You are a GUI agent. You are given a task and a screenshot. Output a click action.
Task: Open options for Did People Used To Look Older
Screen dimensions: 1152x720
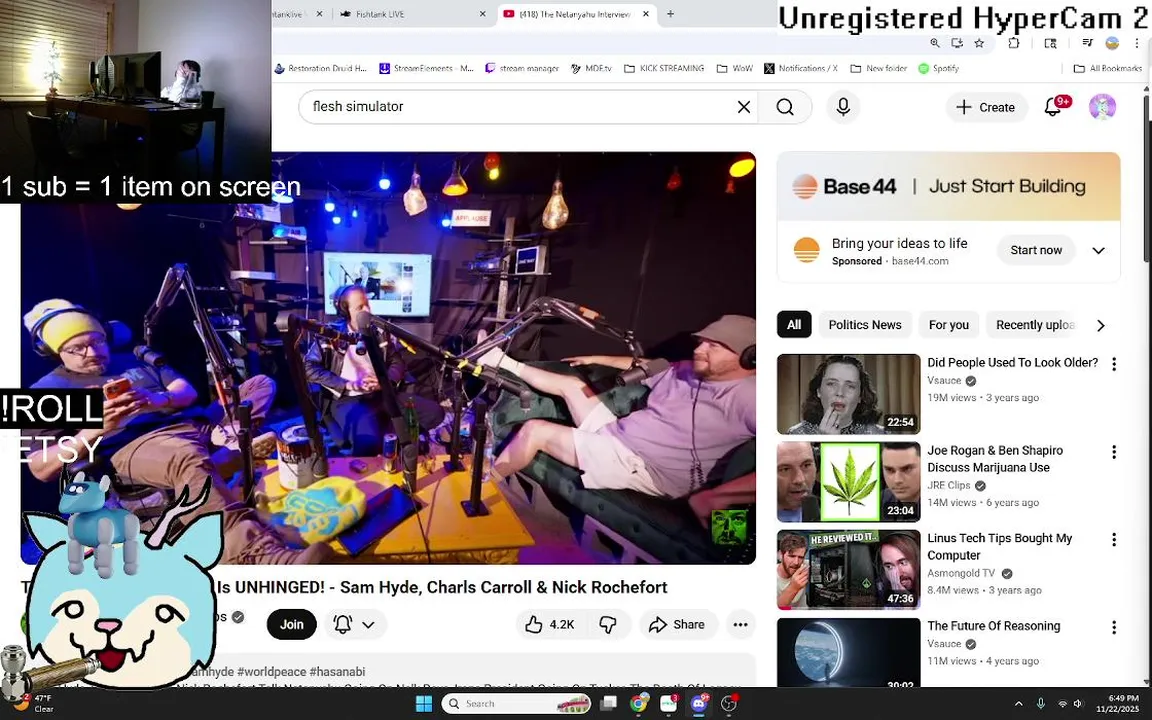(x=1114, y=364)
